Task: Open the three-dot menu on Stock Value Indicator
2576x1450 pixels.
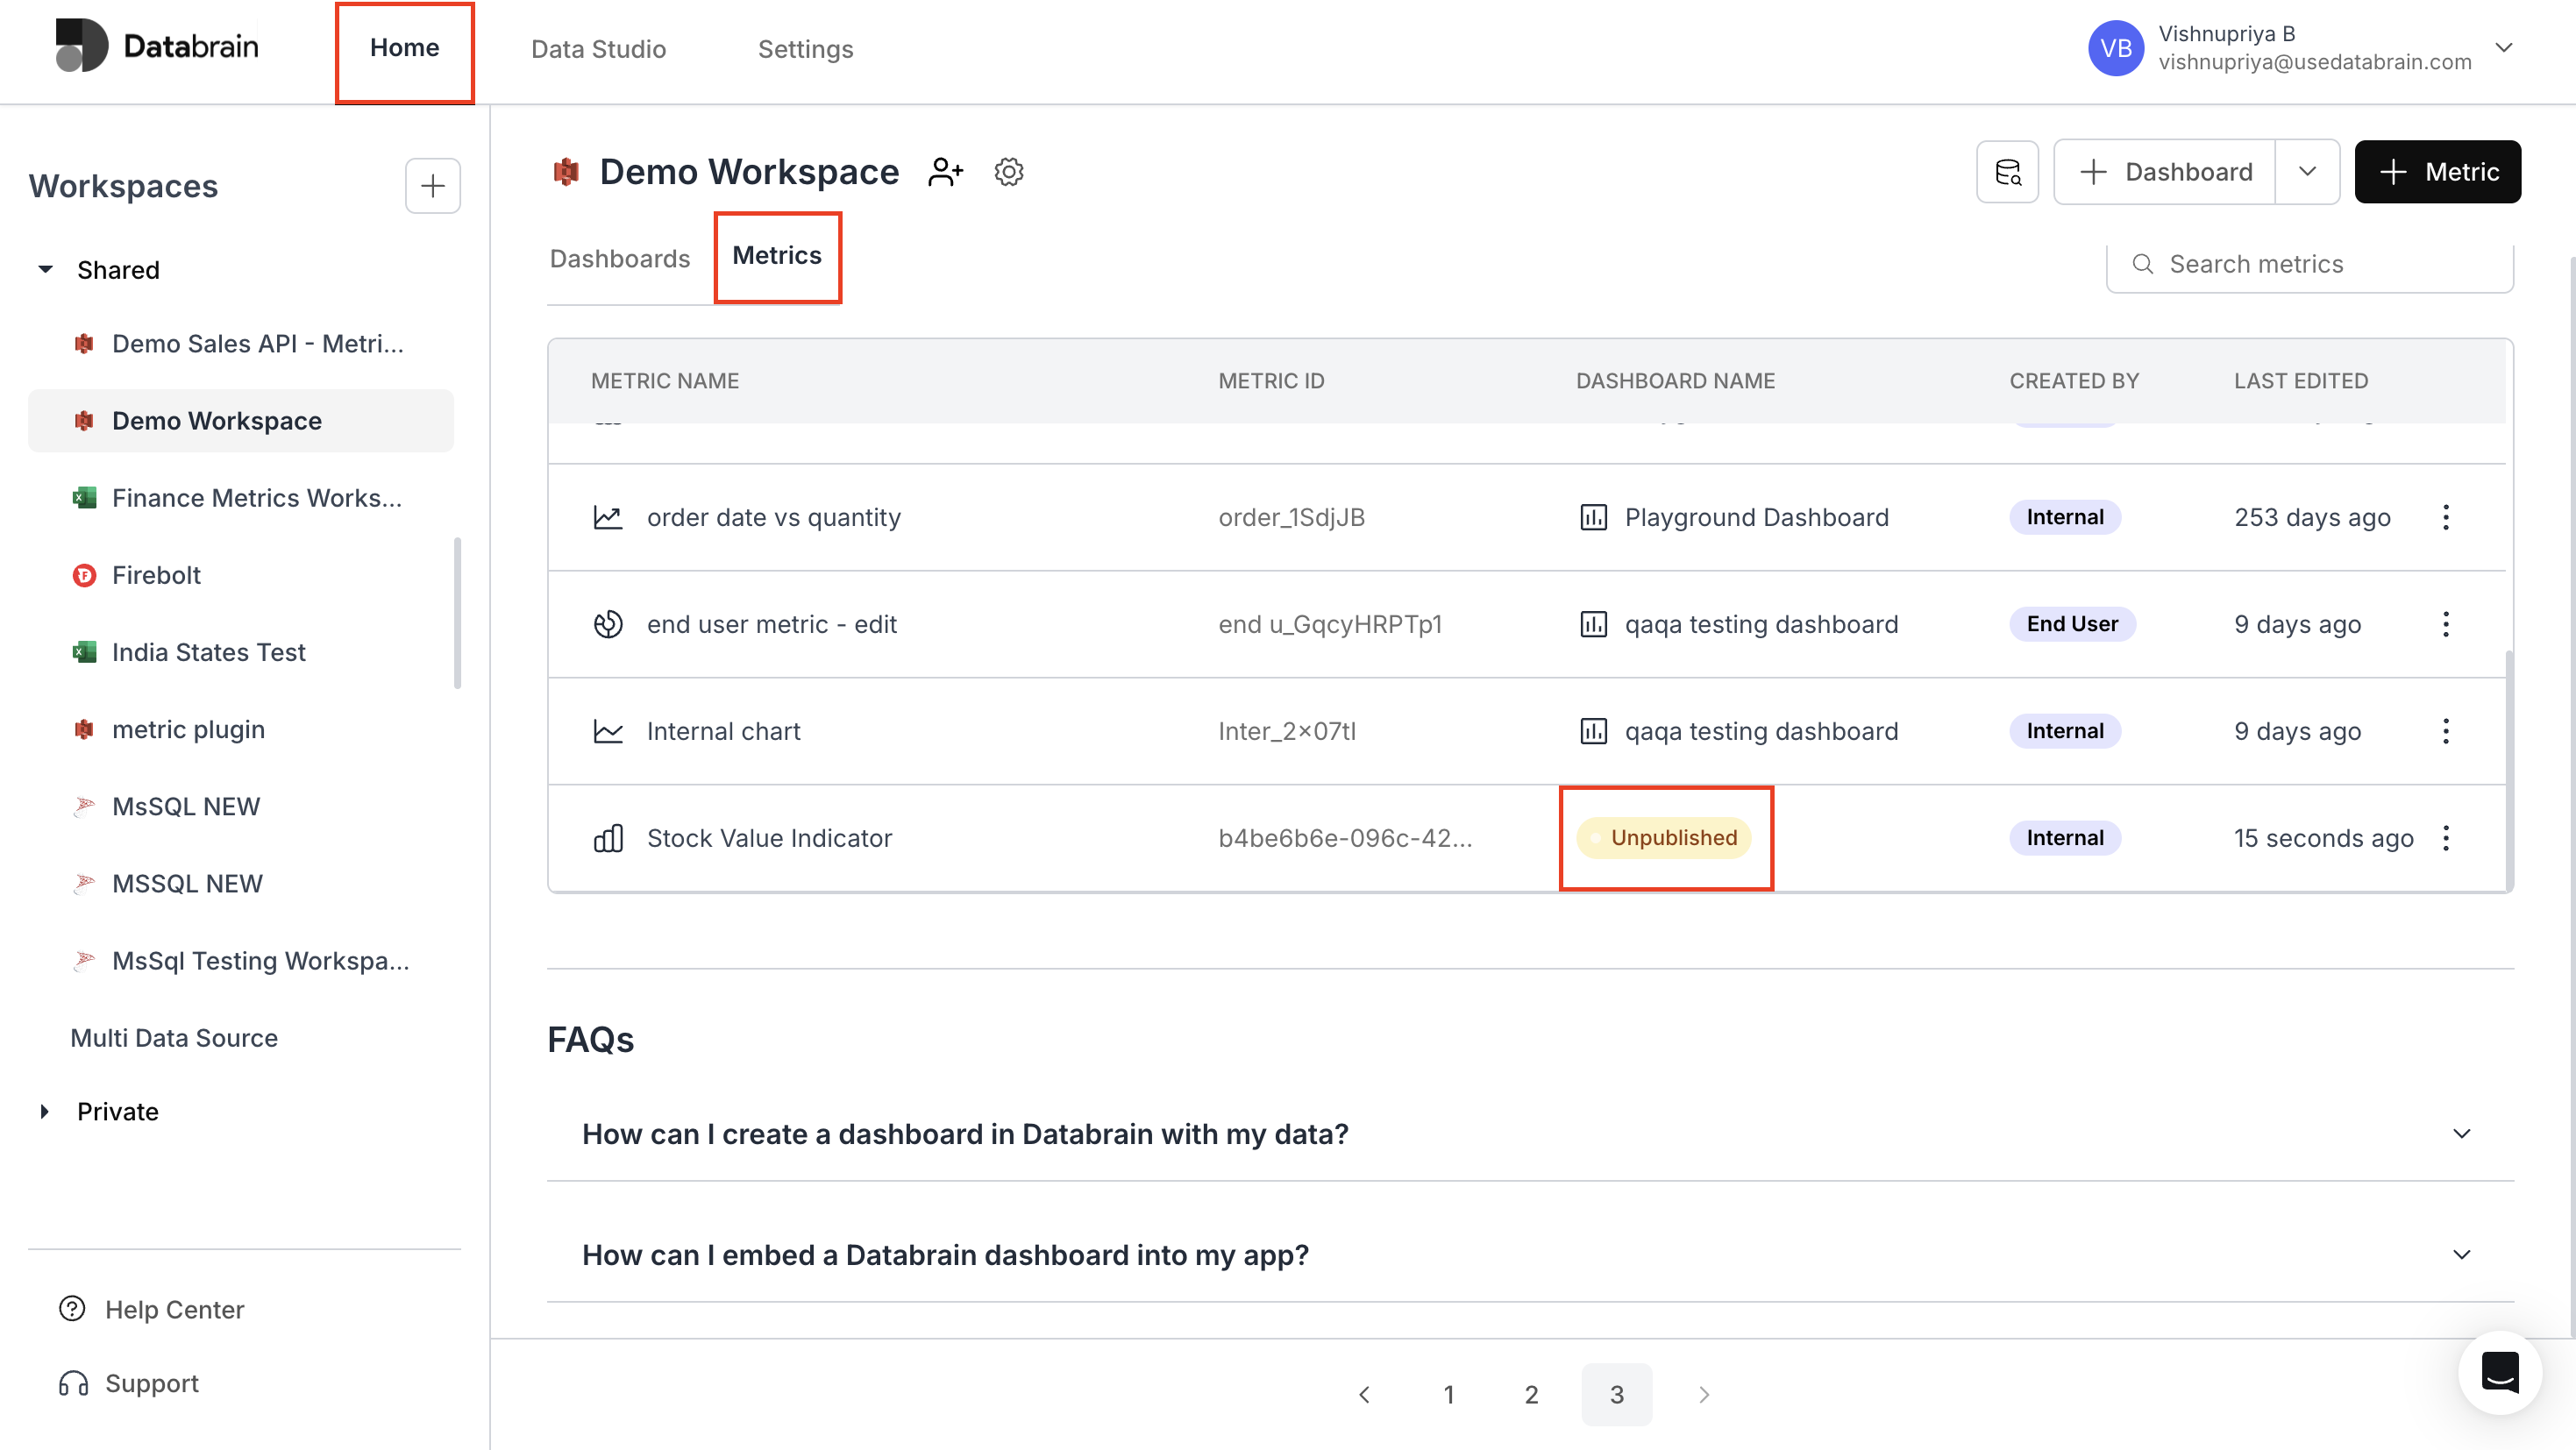Action: (x=2447, y=838)
